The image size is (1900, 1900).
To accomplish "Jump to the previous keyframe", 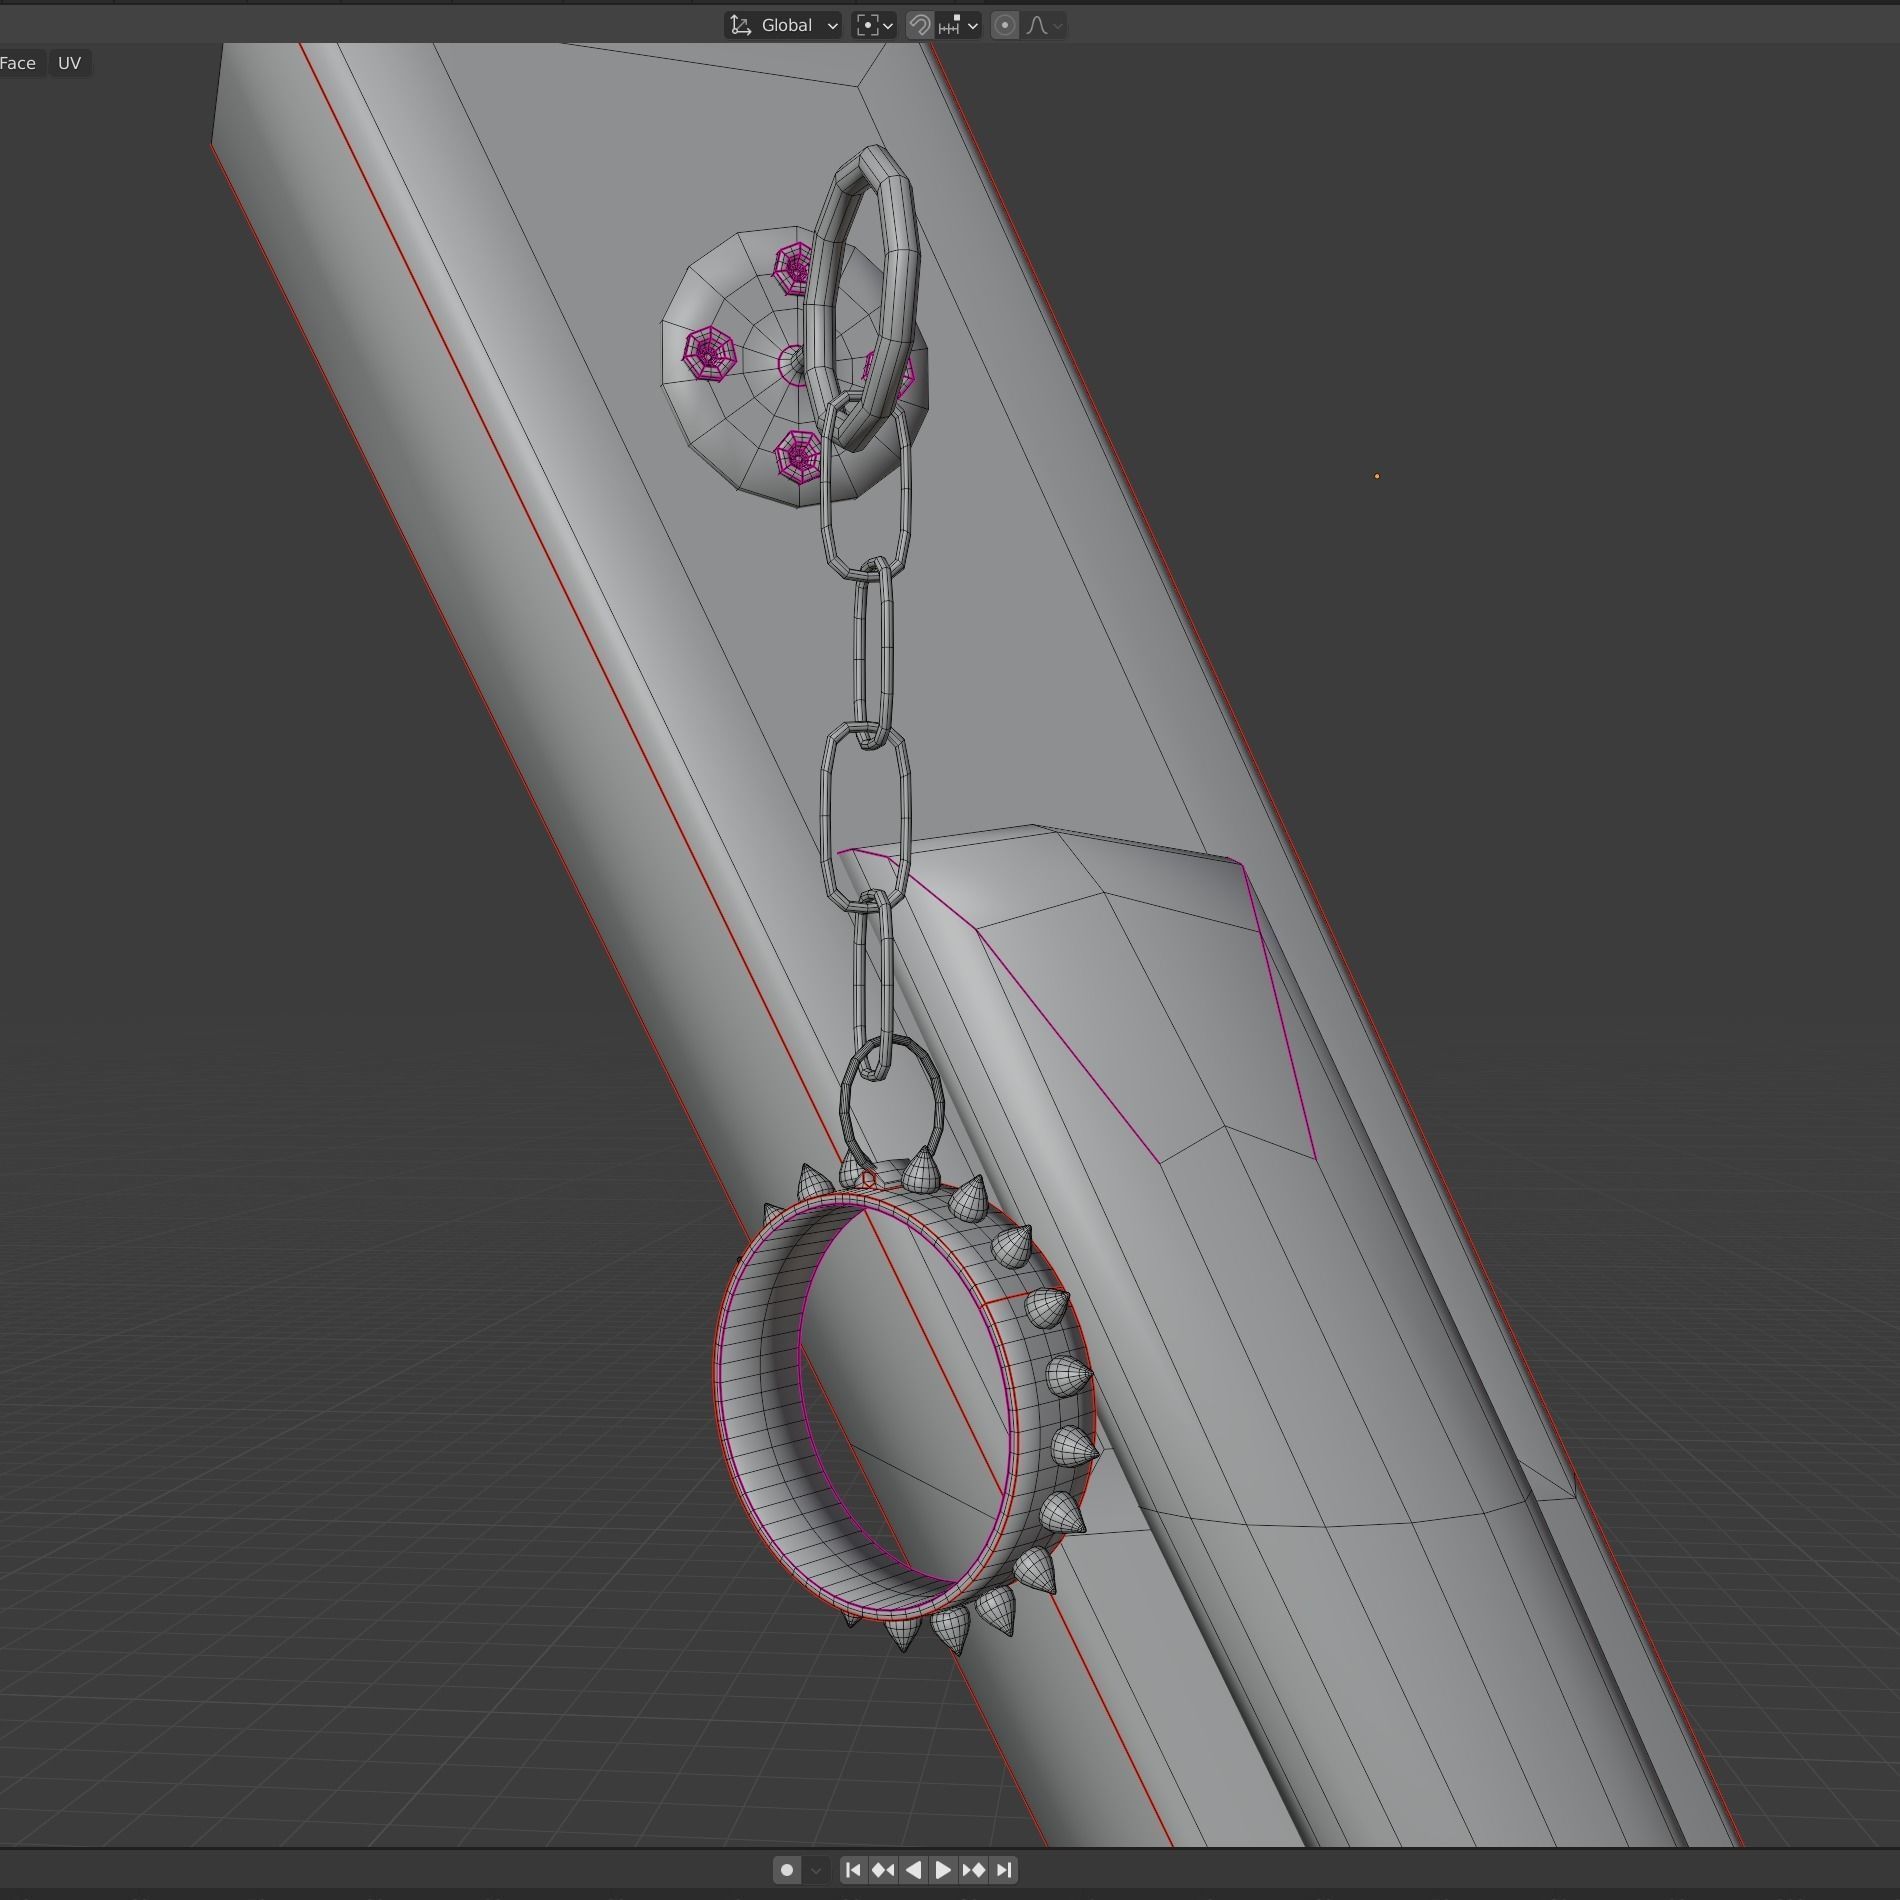I will (883, 1870).
